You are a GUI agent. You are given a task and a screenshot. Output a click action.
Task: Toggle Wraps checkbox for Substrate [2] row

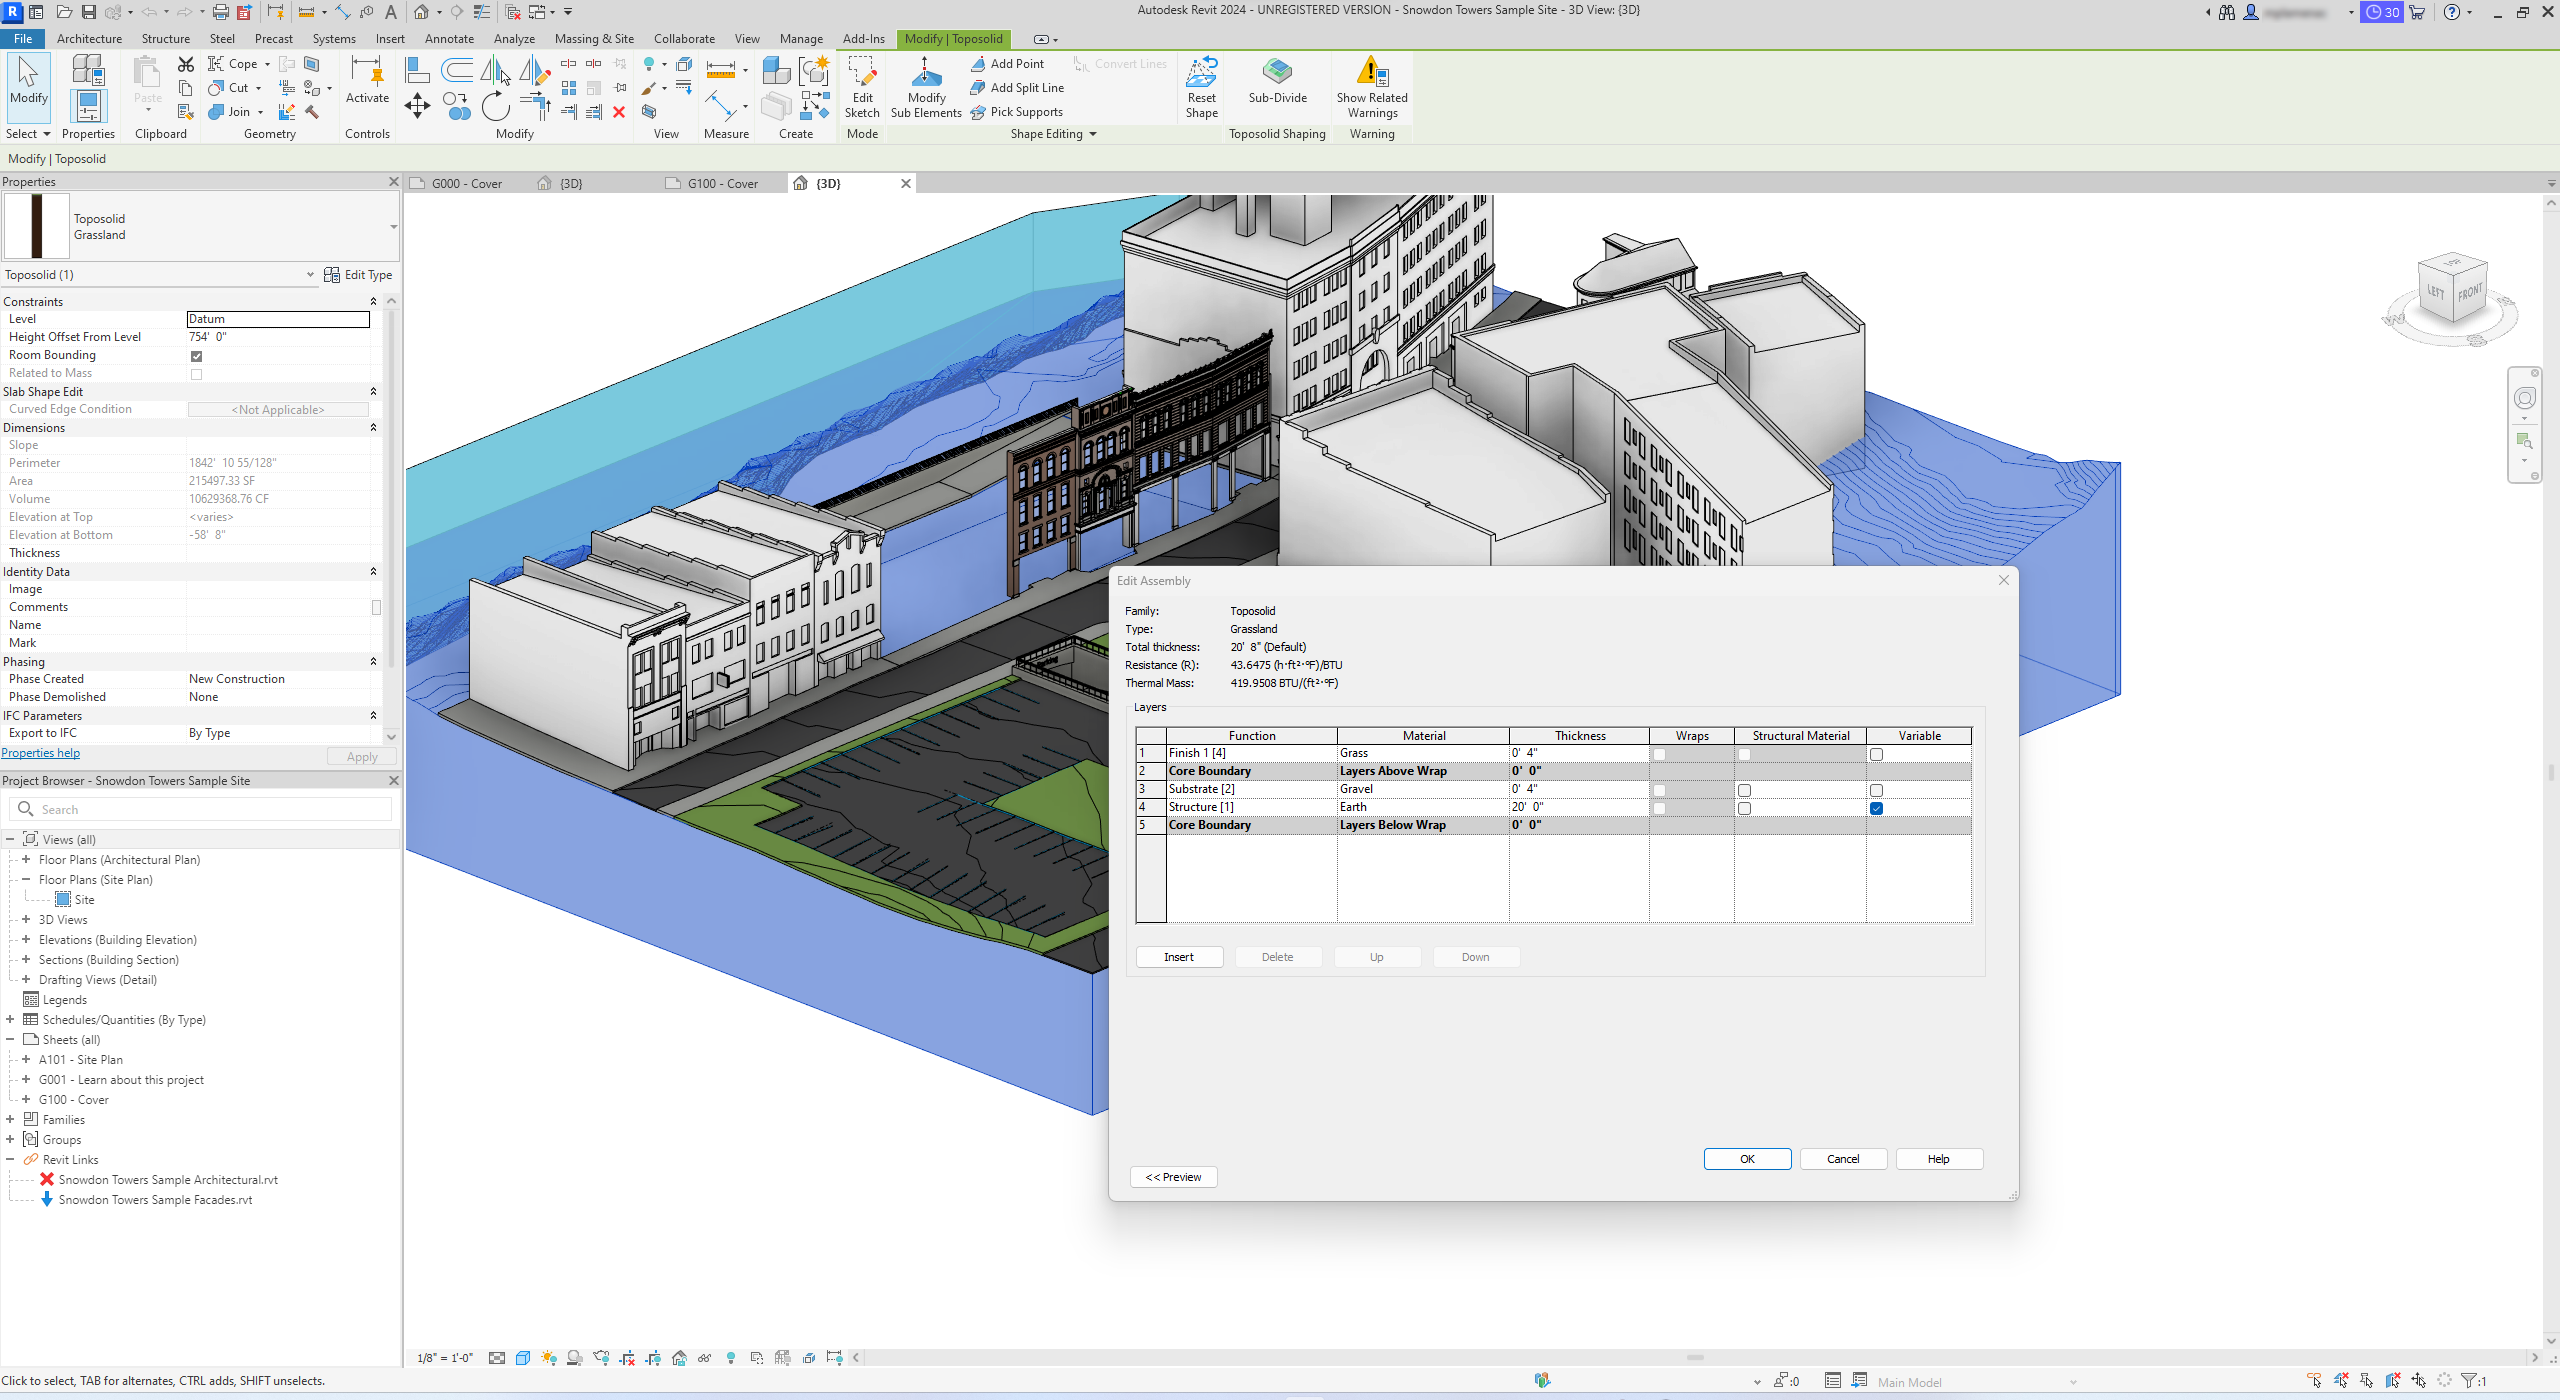tap(1659, 790)
